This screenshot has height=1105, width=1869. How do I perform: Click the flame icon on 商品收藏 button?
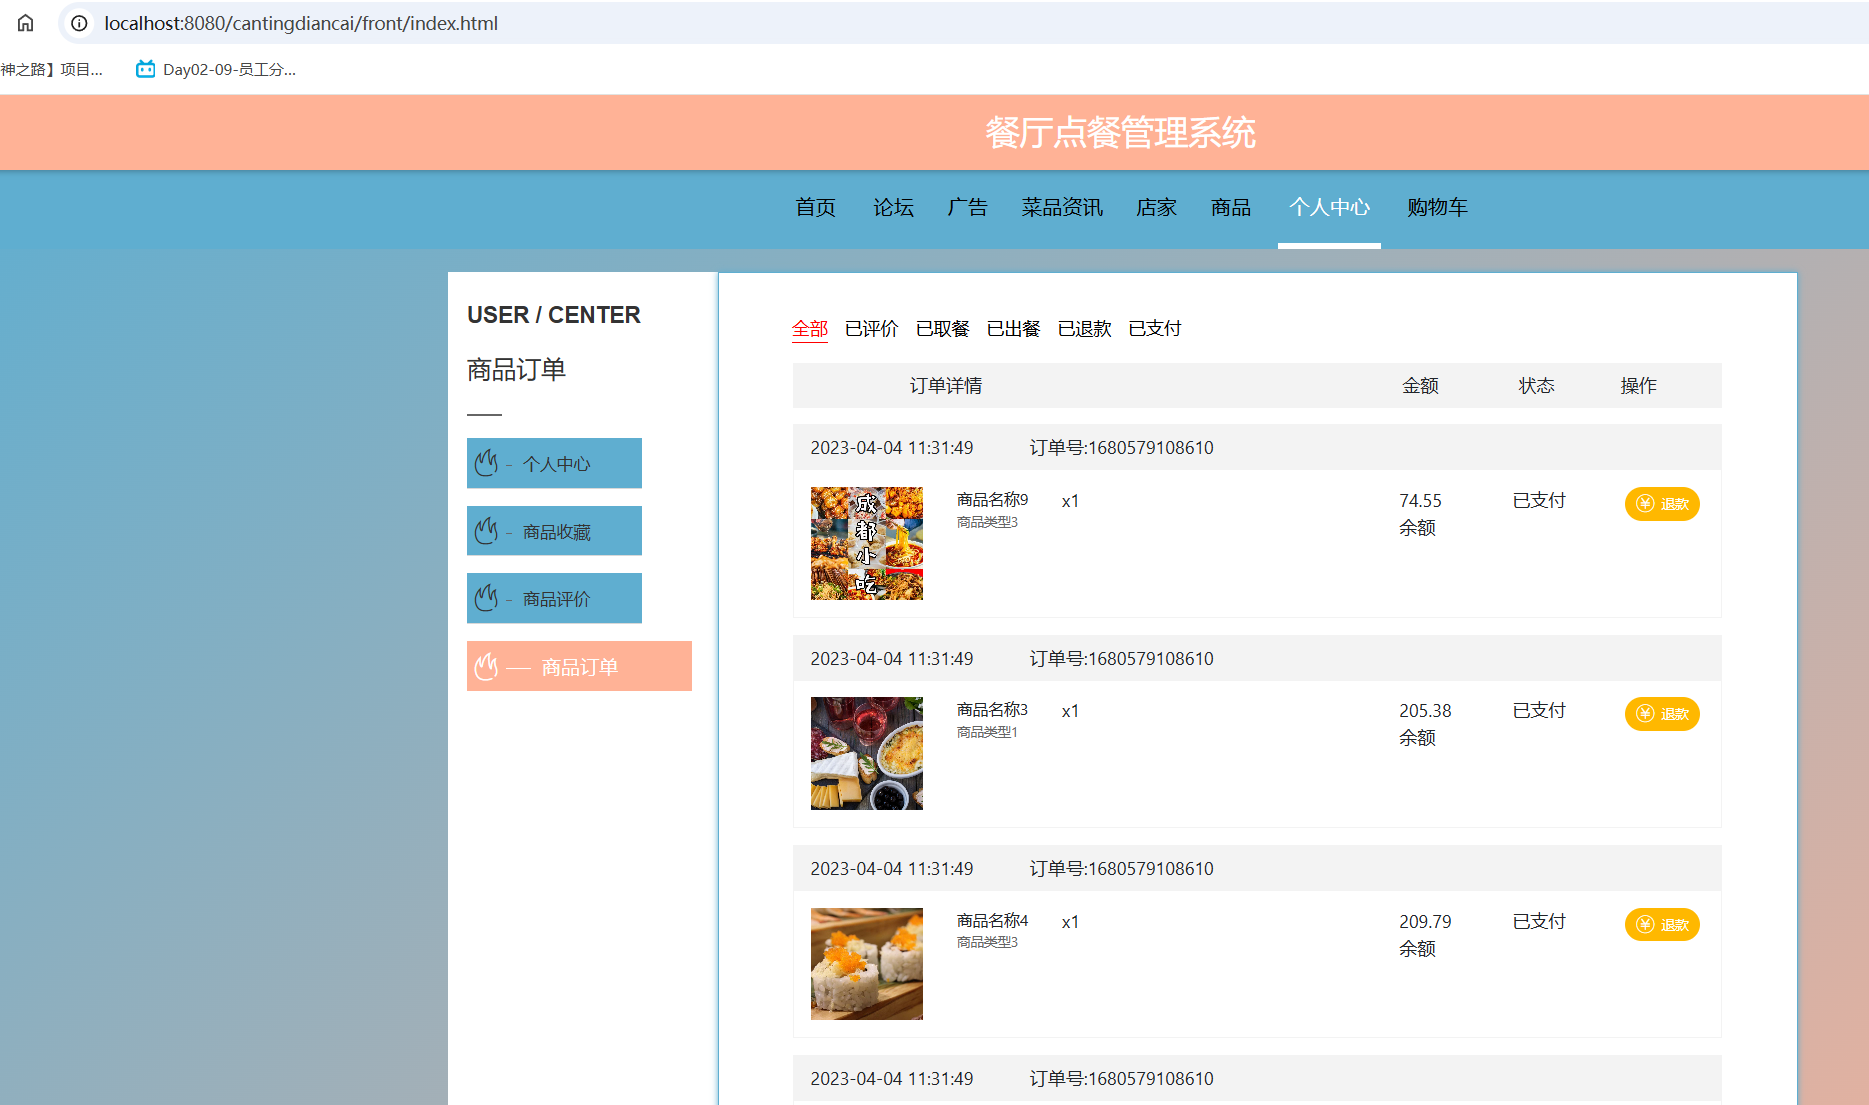click(487, 530)
